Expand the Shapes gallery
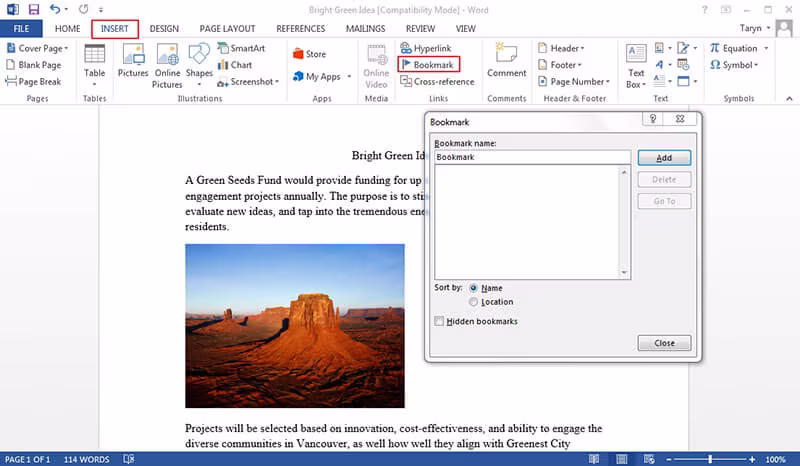This screenshot has height=466, width=800. click(199, 66)
